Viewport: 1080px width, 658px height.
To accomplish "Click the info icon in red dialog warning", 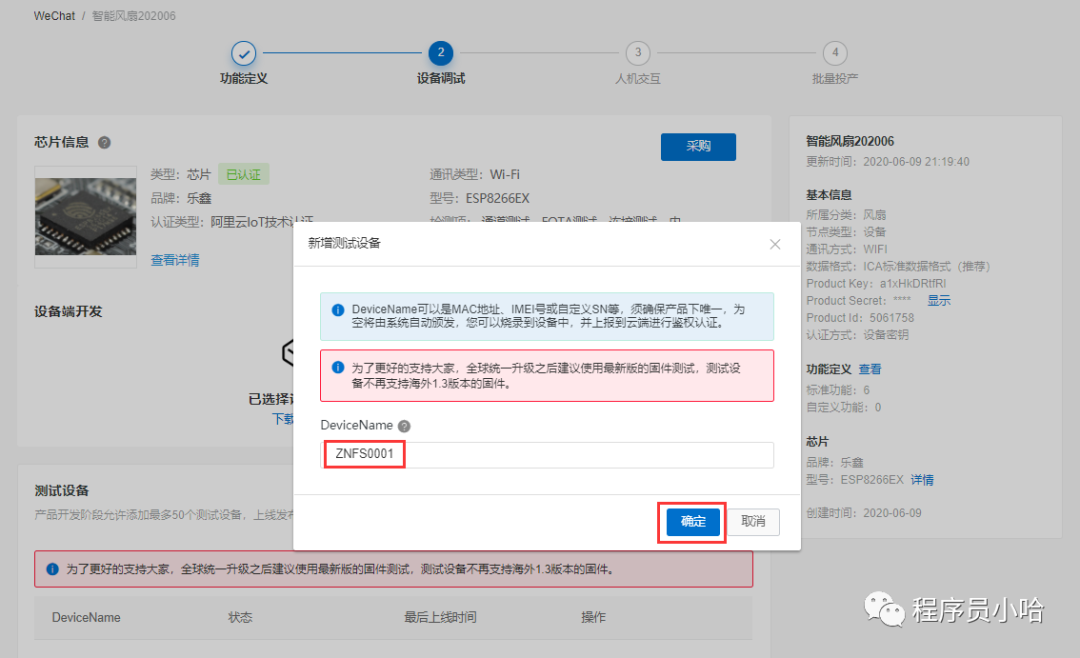I will point(338,367).
